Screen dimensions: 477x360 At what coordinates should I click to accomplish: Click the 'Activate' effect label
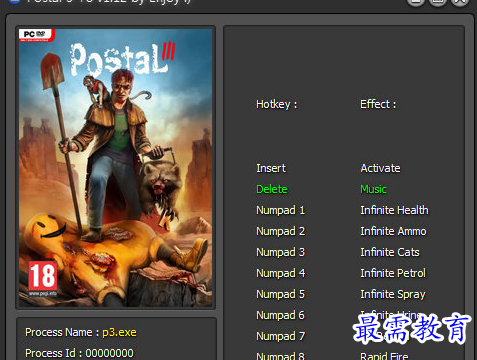tap(380, 168)
